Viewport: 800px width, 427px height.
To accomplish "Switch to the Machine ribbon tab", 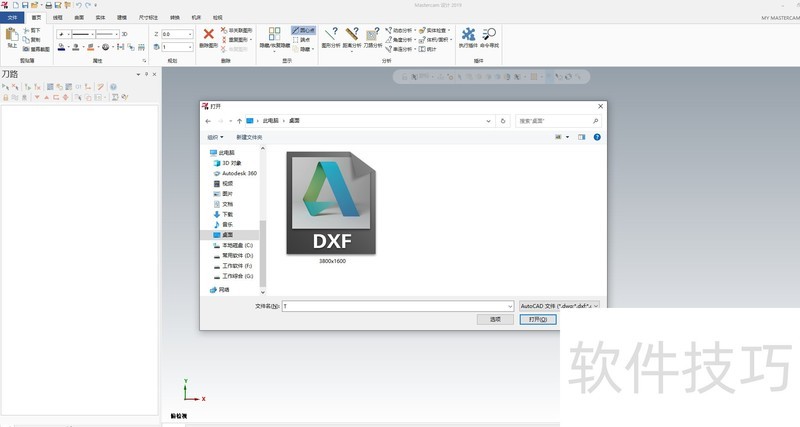I will click(x=196, y=17).
